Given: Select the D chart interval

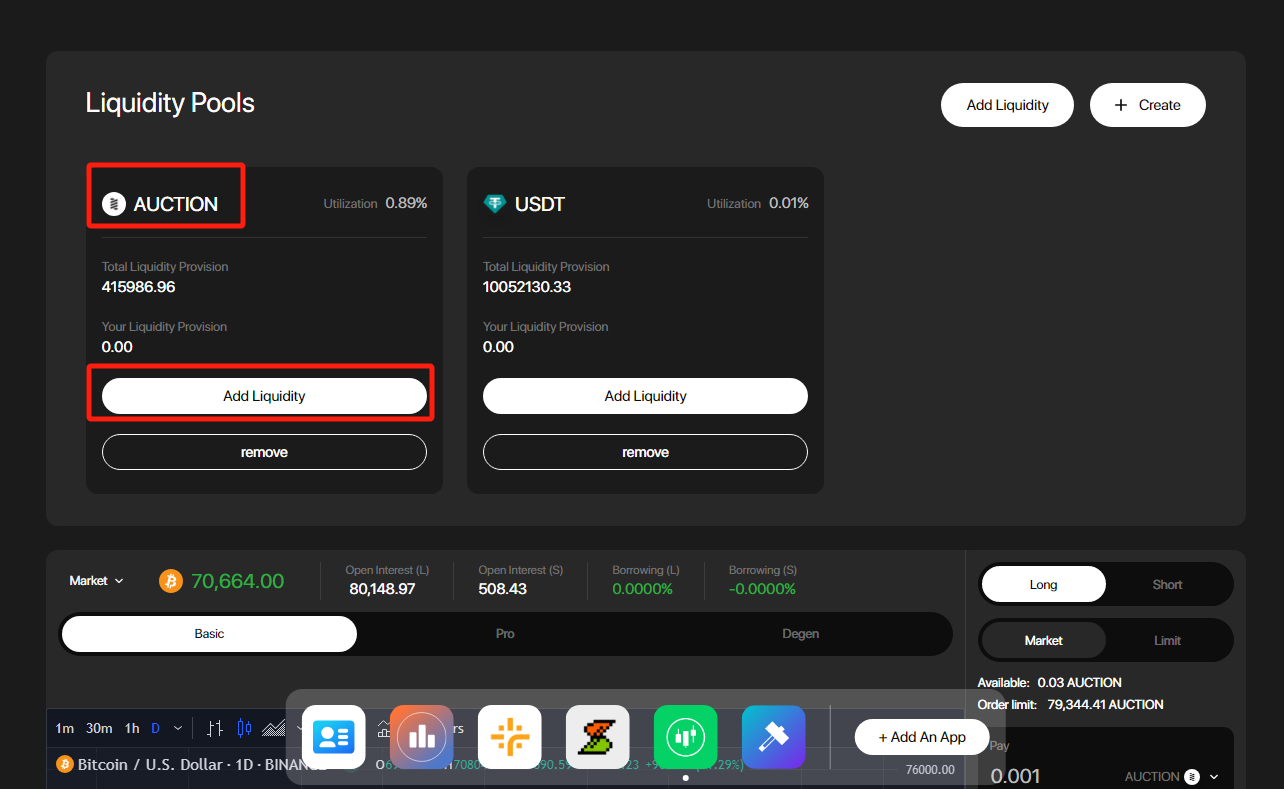Looking at the screenshot, I should pos(156,728).
